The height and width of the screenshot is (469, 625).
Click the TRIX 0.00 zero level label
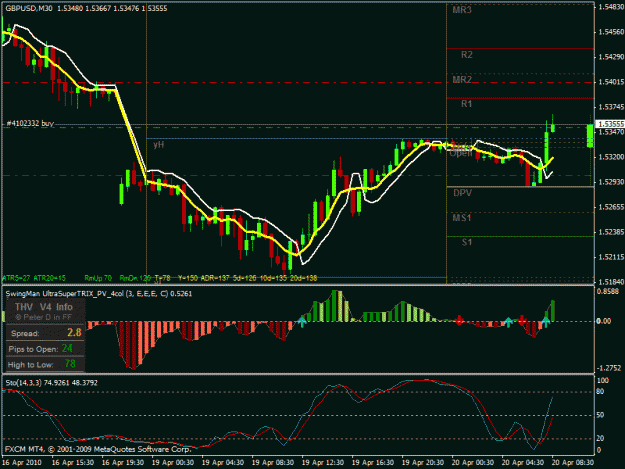(603, 321)
